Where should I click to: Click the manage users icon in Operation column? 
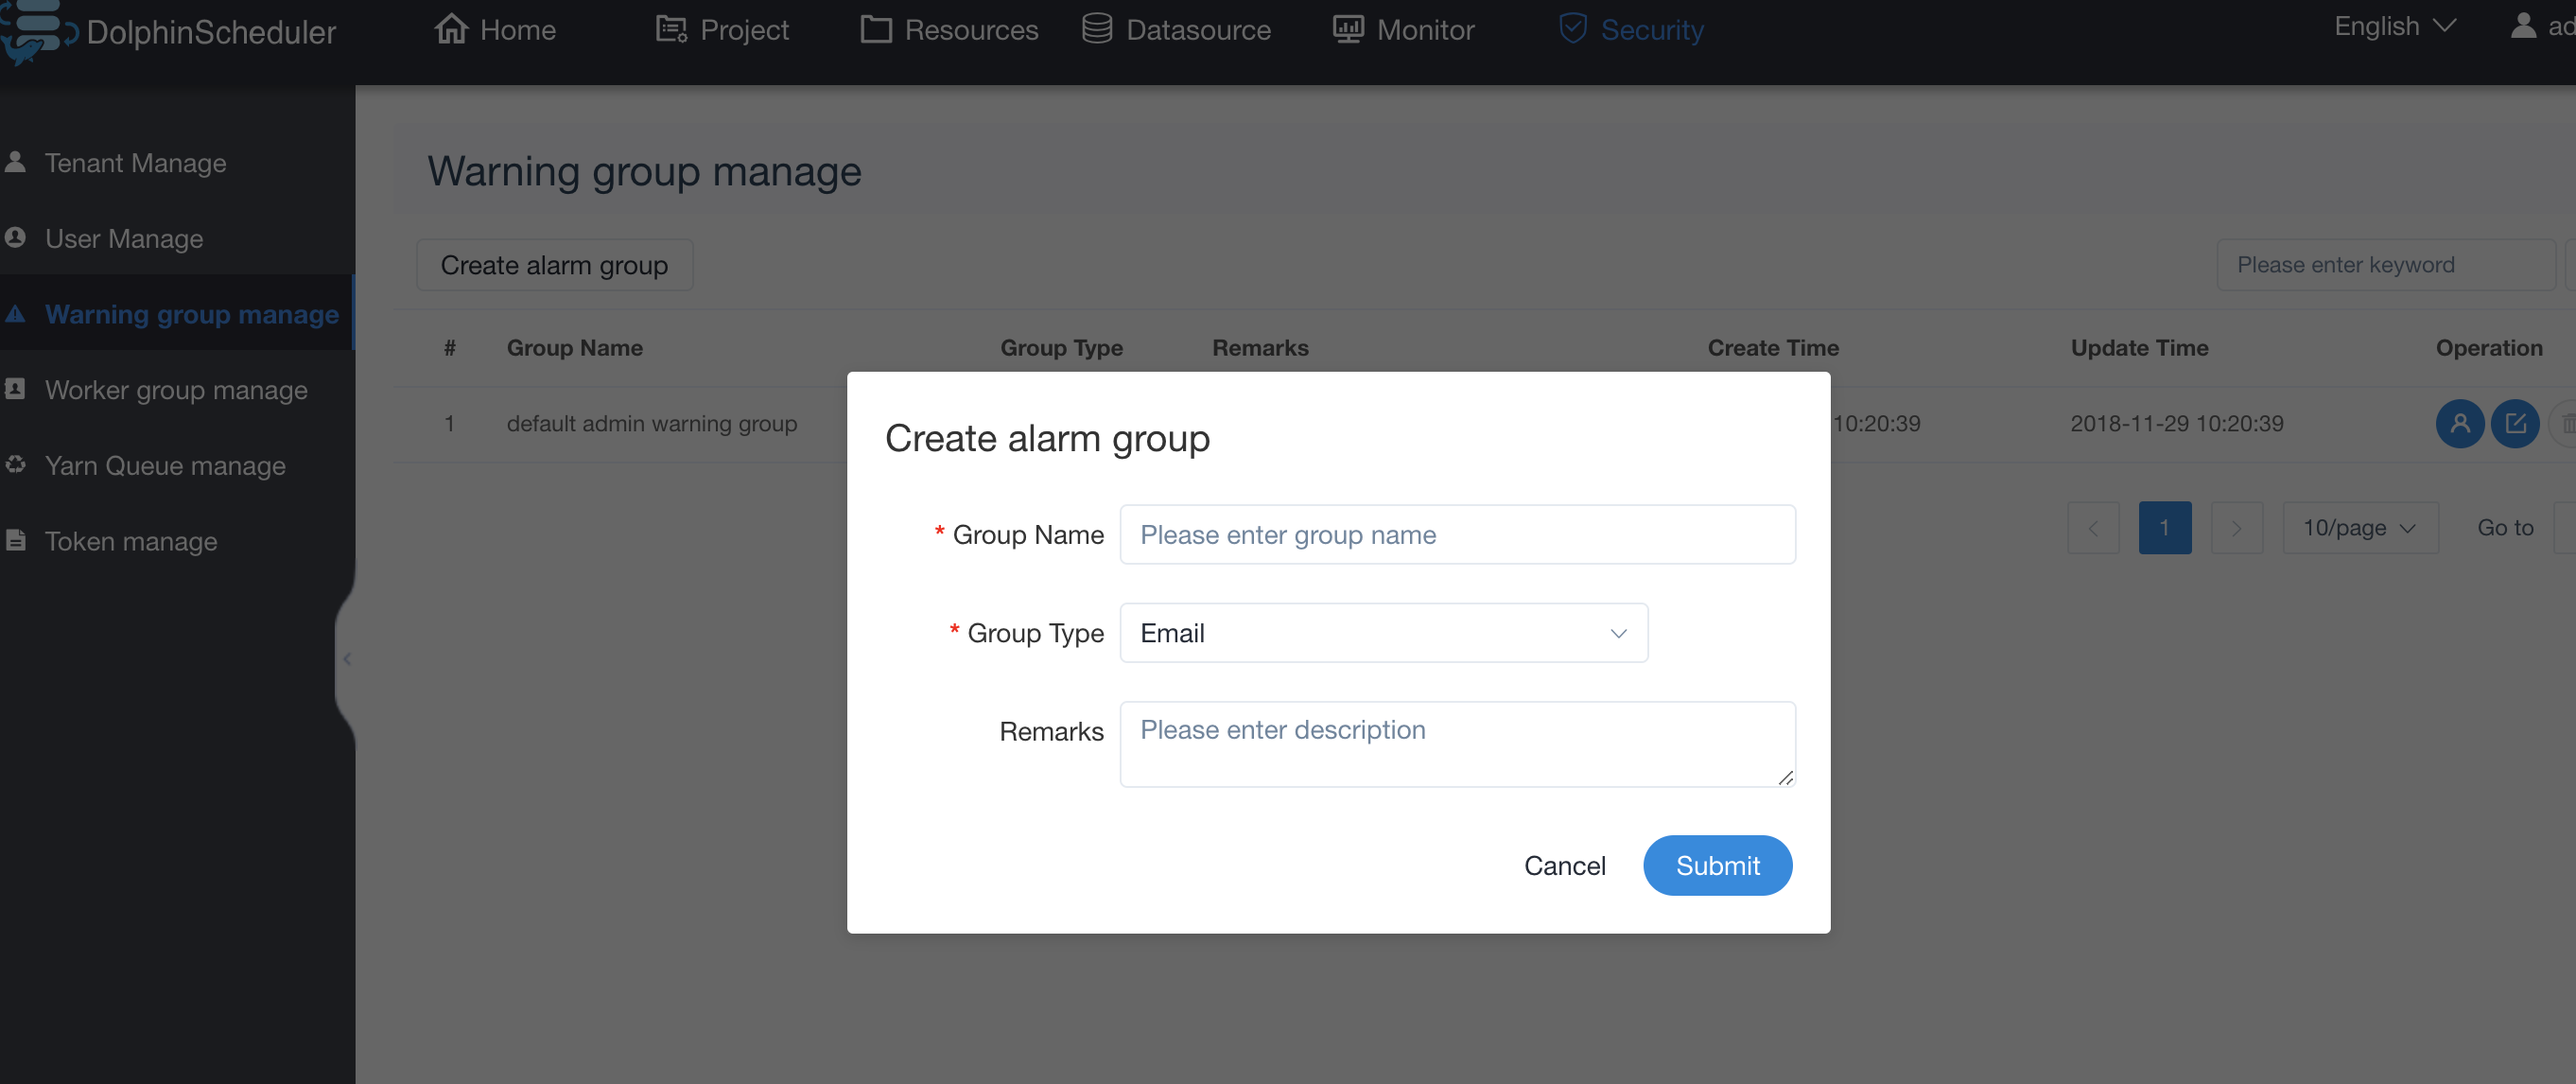point(2459,424)
